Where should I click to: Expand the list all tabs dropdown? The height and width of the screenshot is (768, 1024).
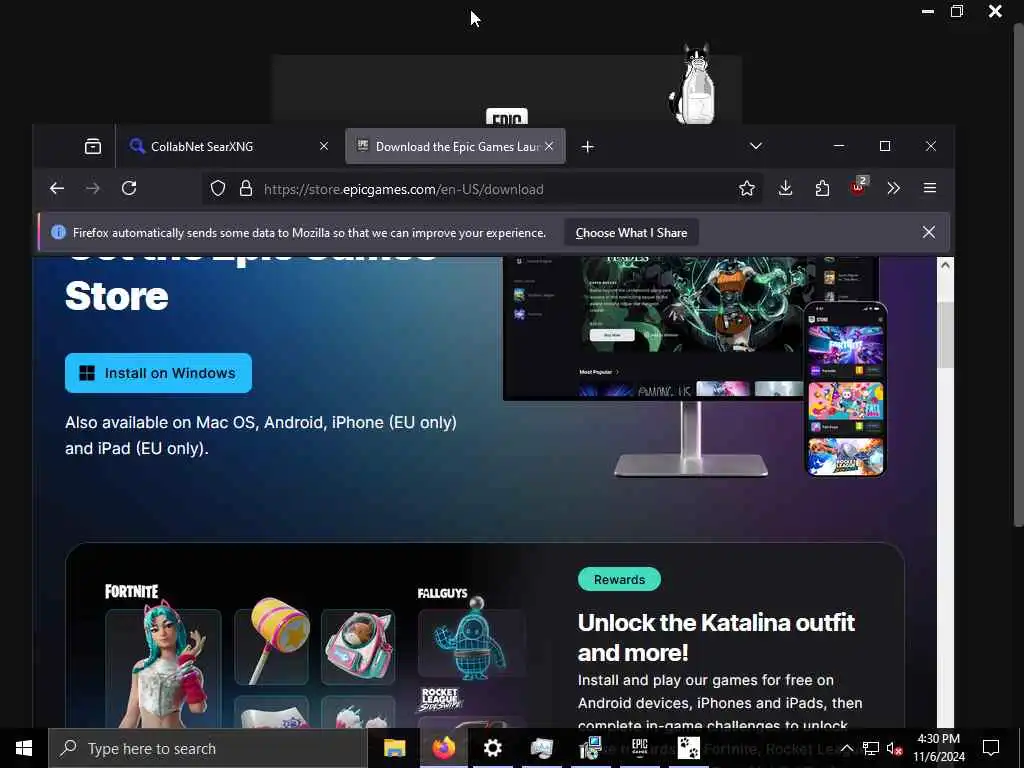pyautogui.click(x=756, y=146)
